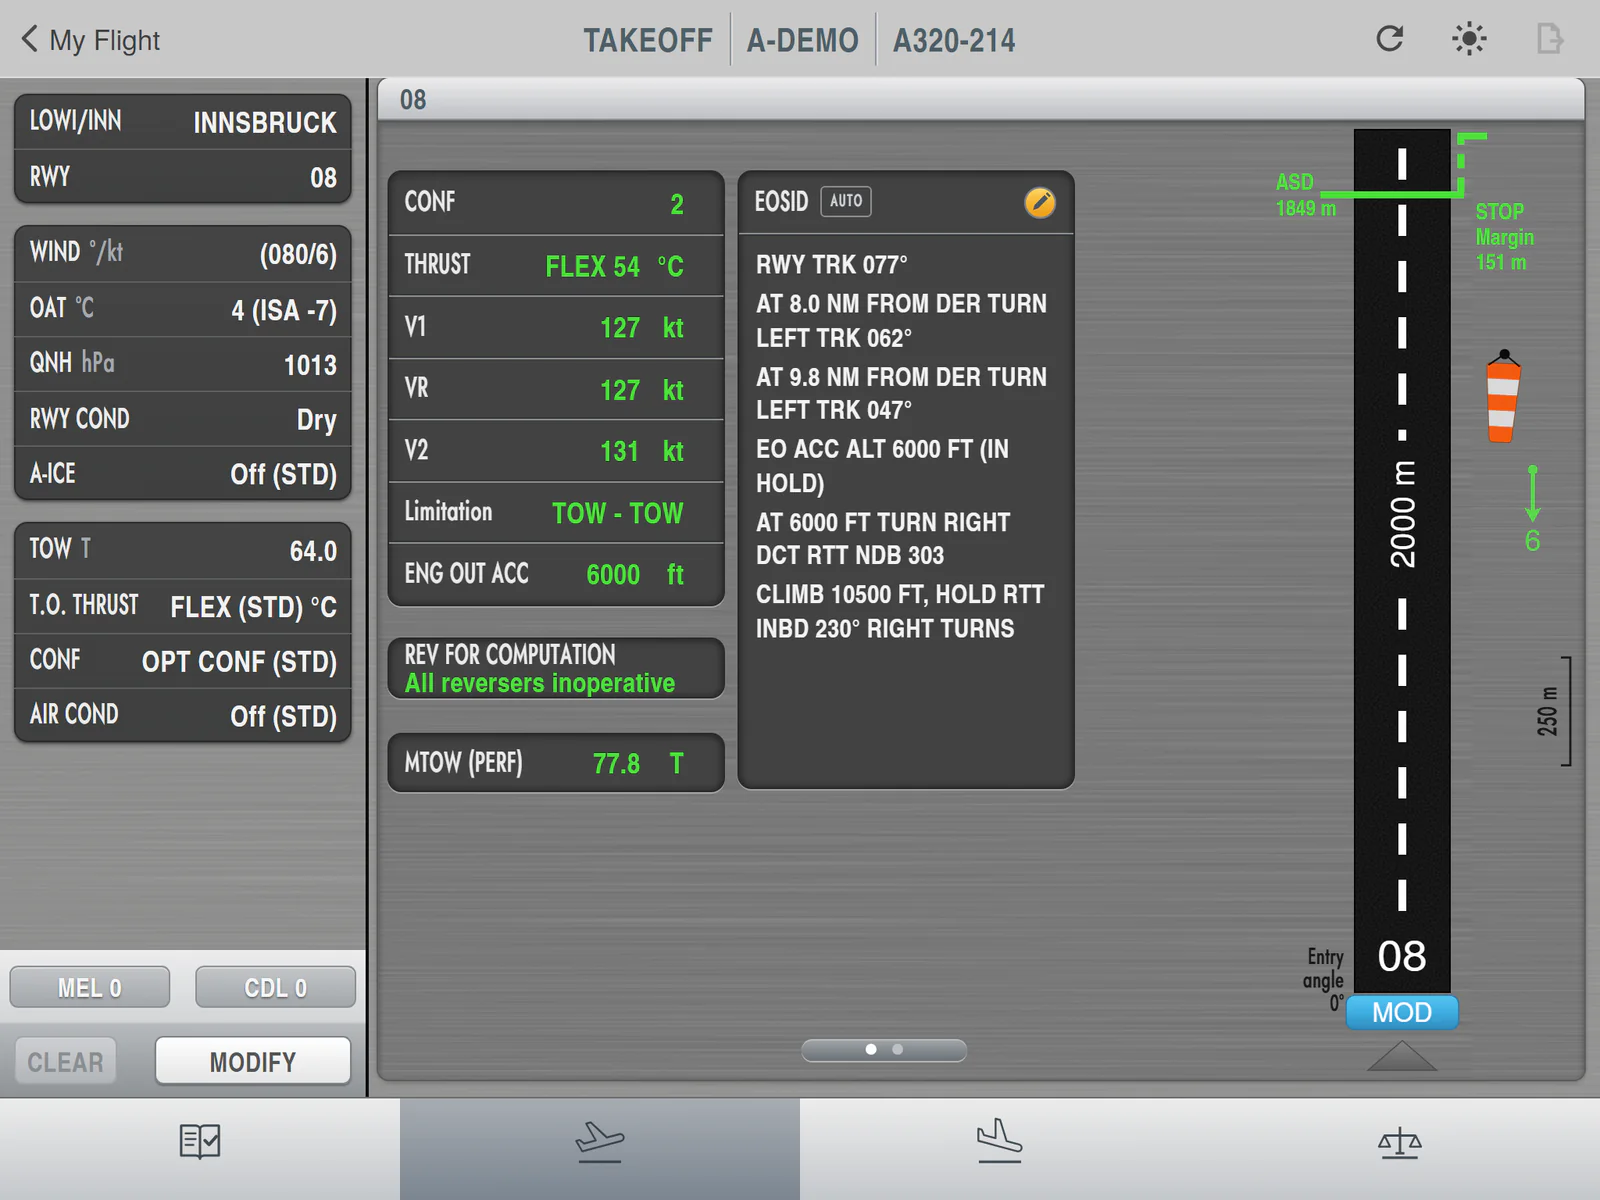Select the LOWI/INN Innsbruck airport row
Screen dimensions: 1600x1200
point(183,122)
